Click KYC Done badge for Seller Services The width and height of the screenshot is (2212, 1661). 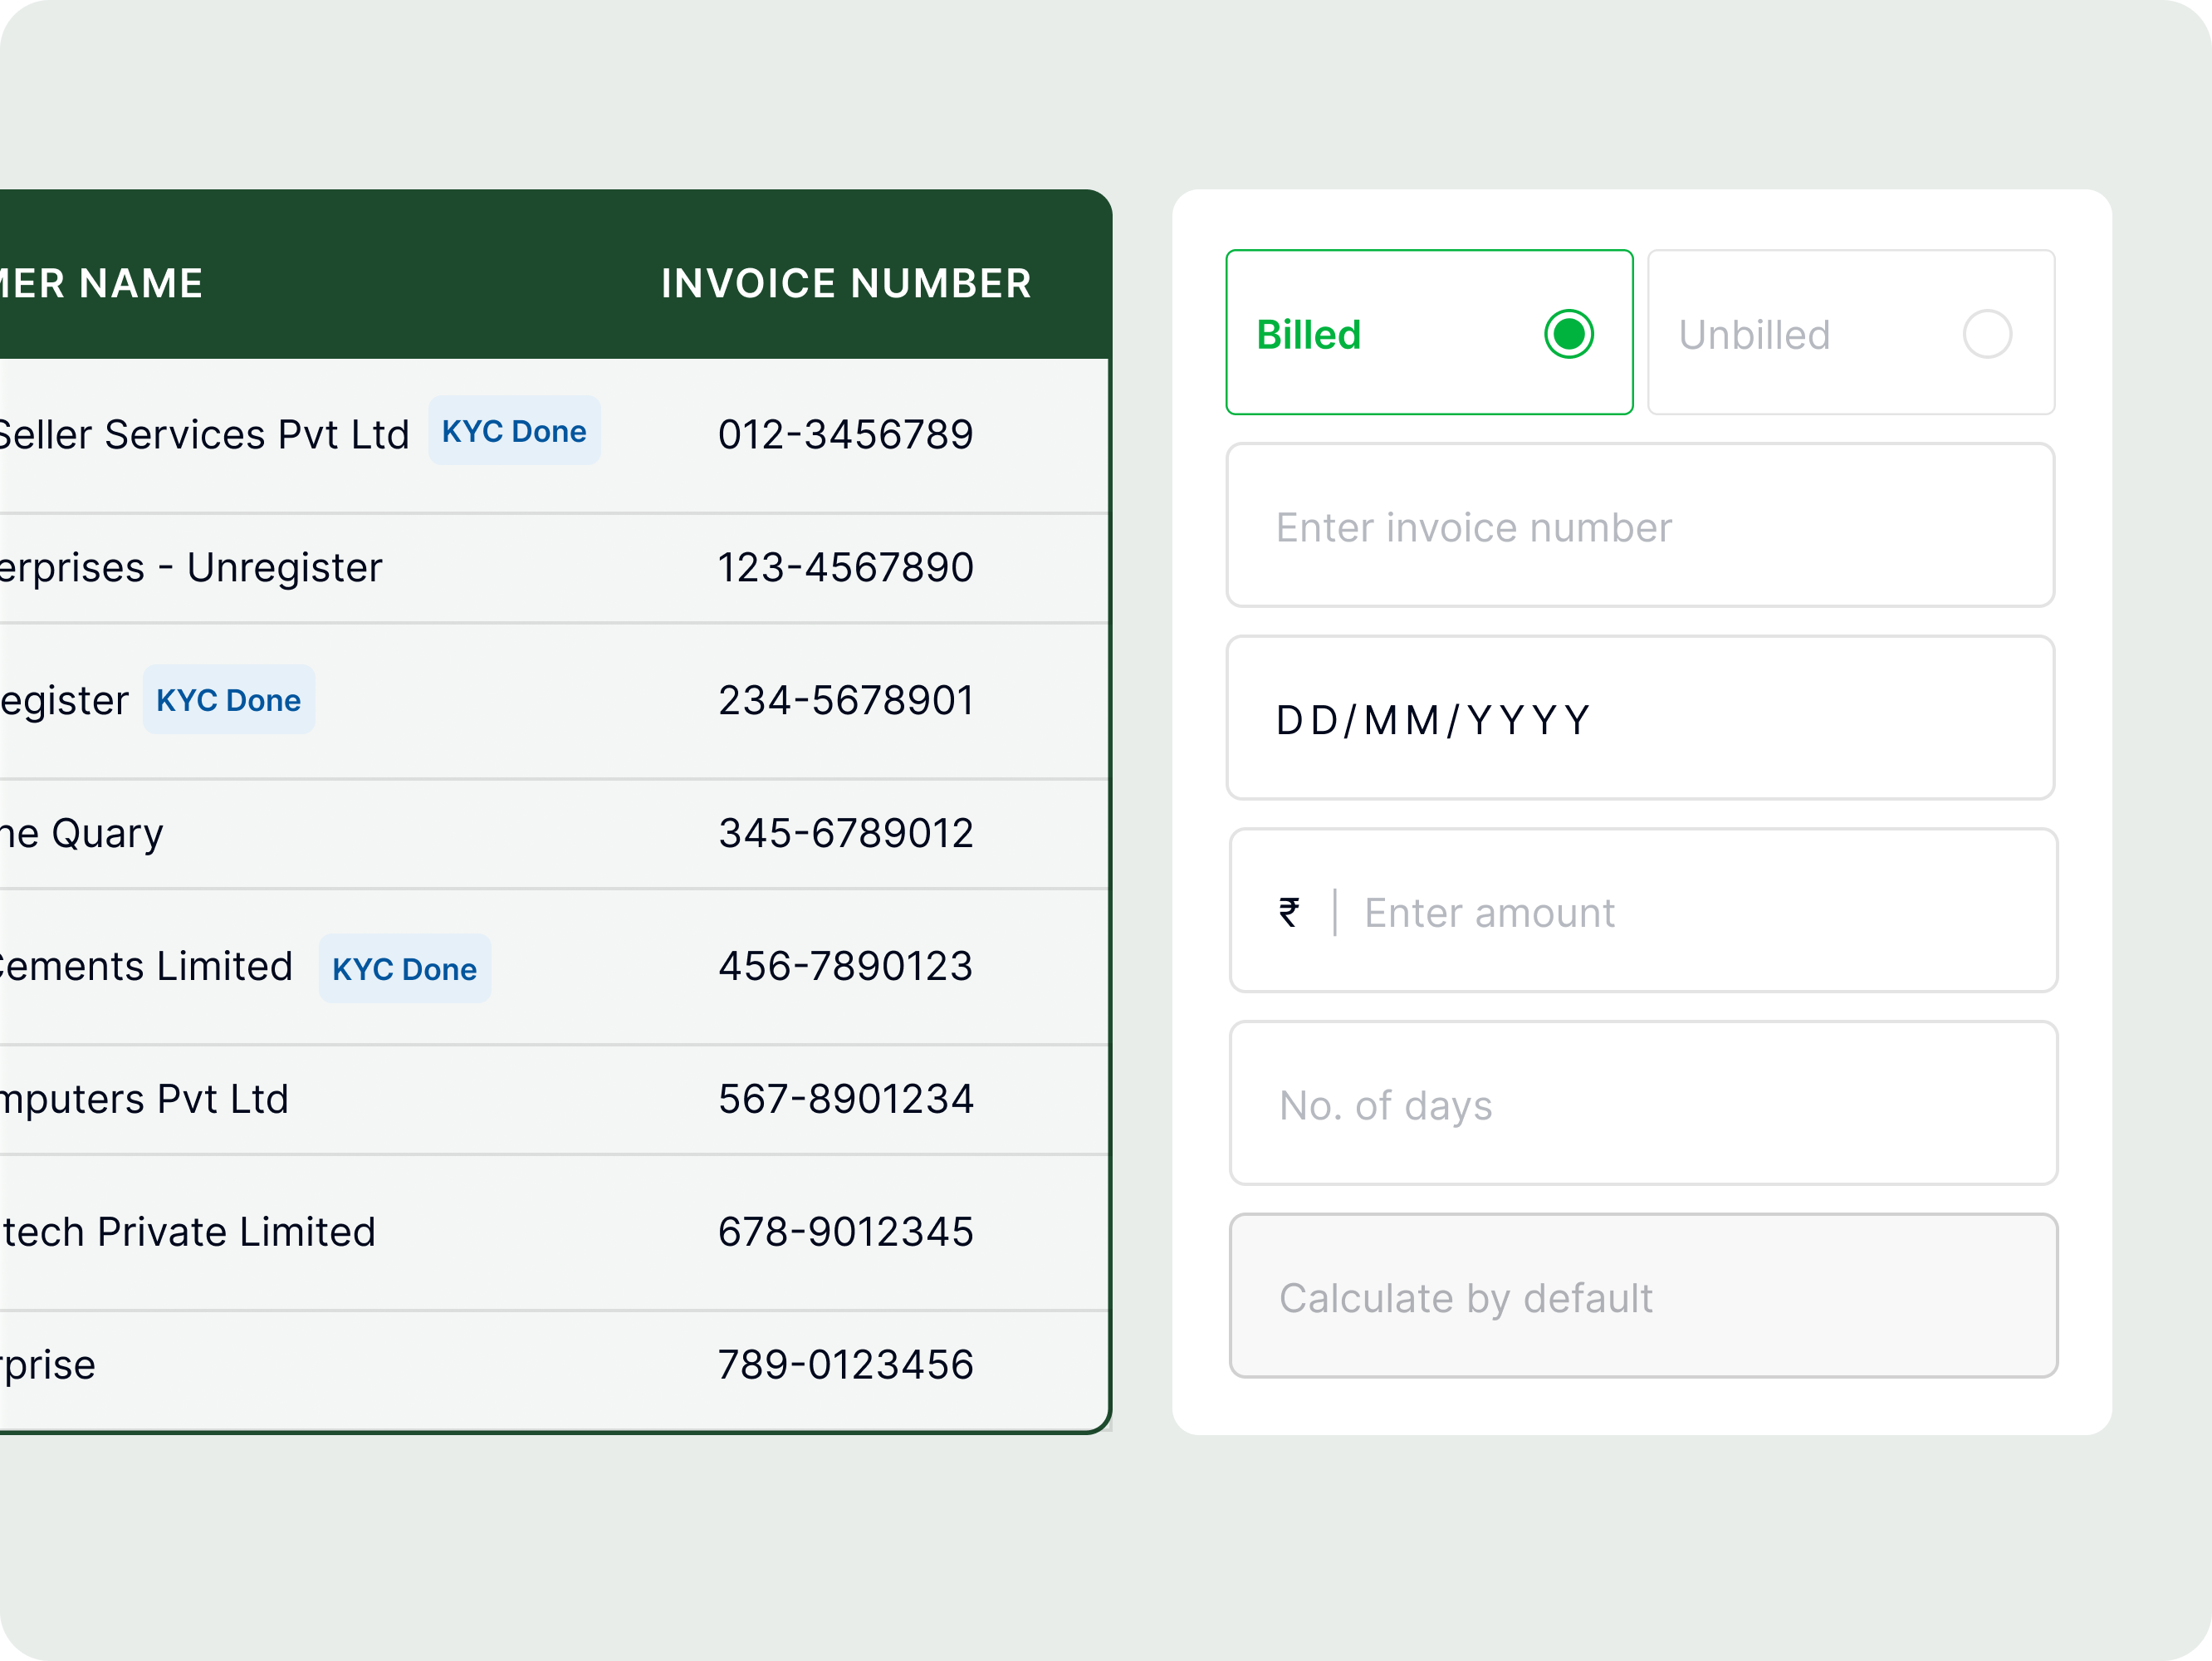point(514,431)
